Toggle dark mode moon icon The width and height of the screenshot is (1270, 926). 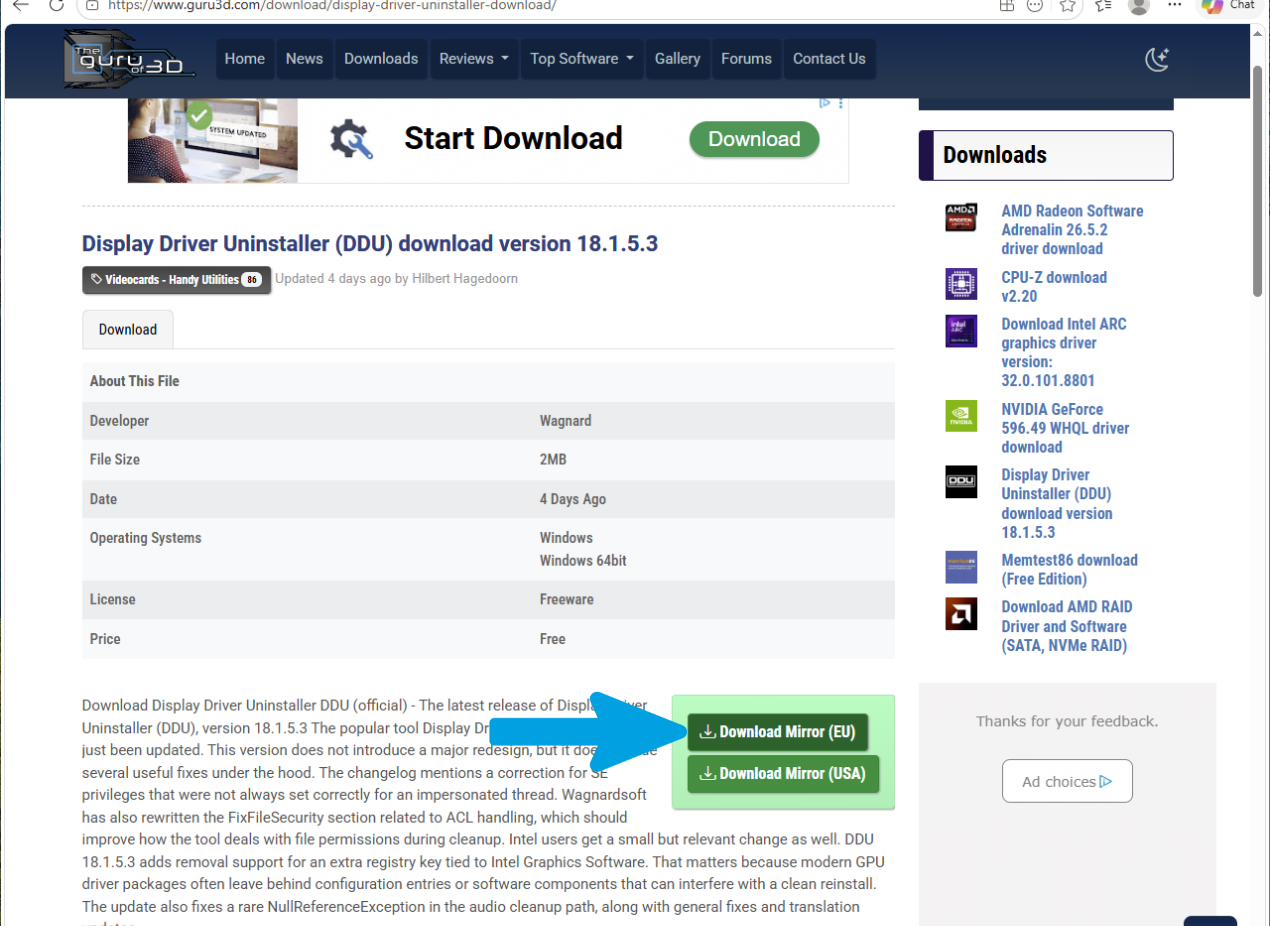coord(1157,59)
